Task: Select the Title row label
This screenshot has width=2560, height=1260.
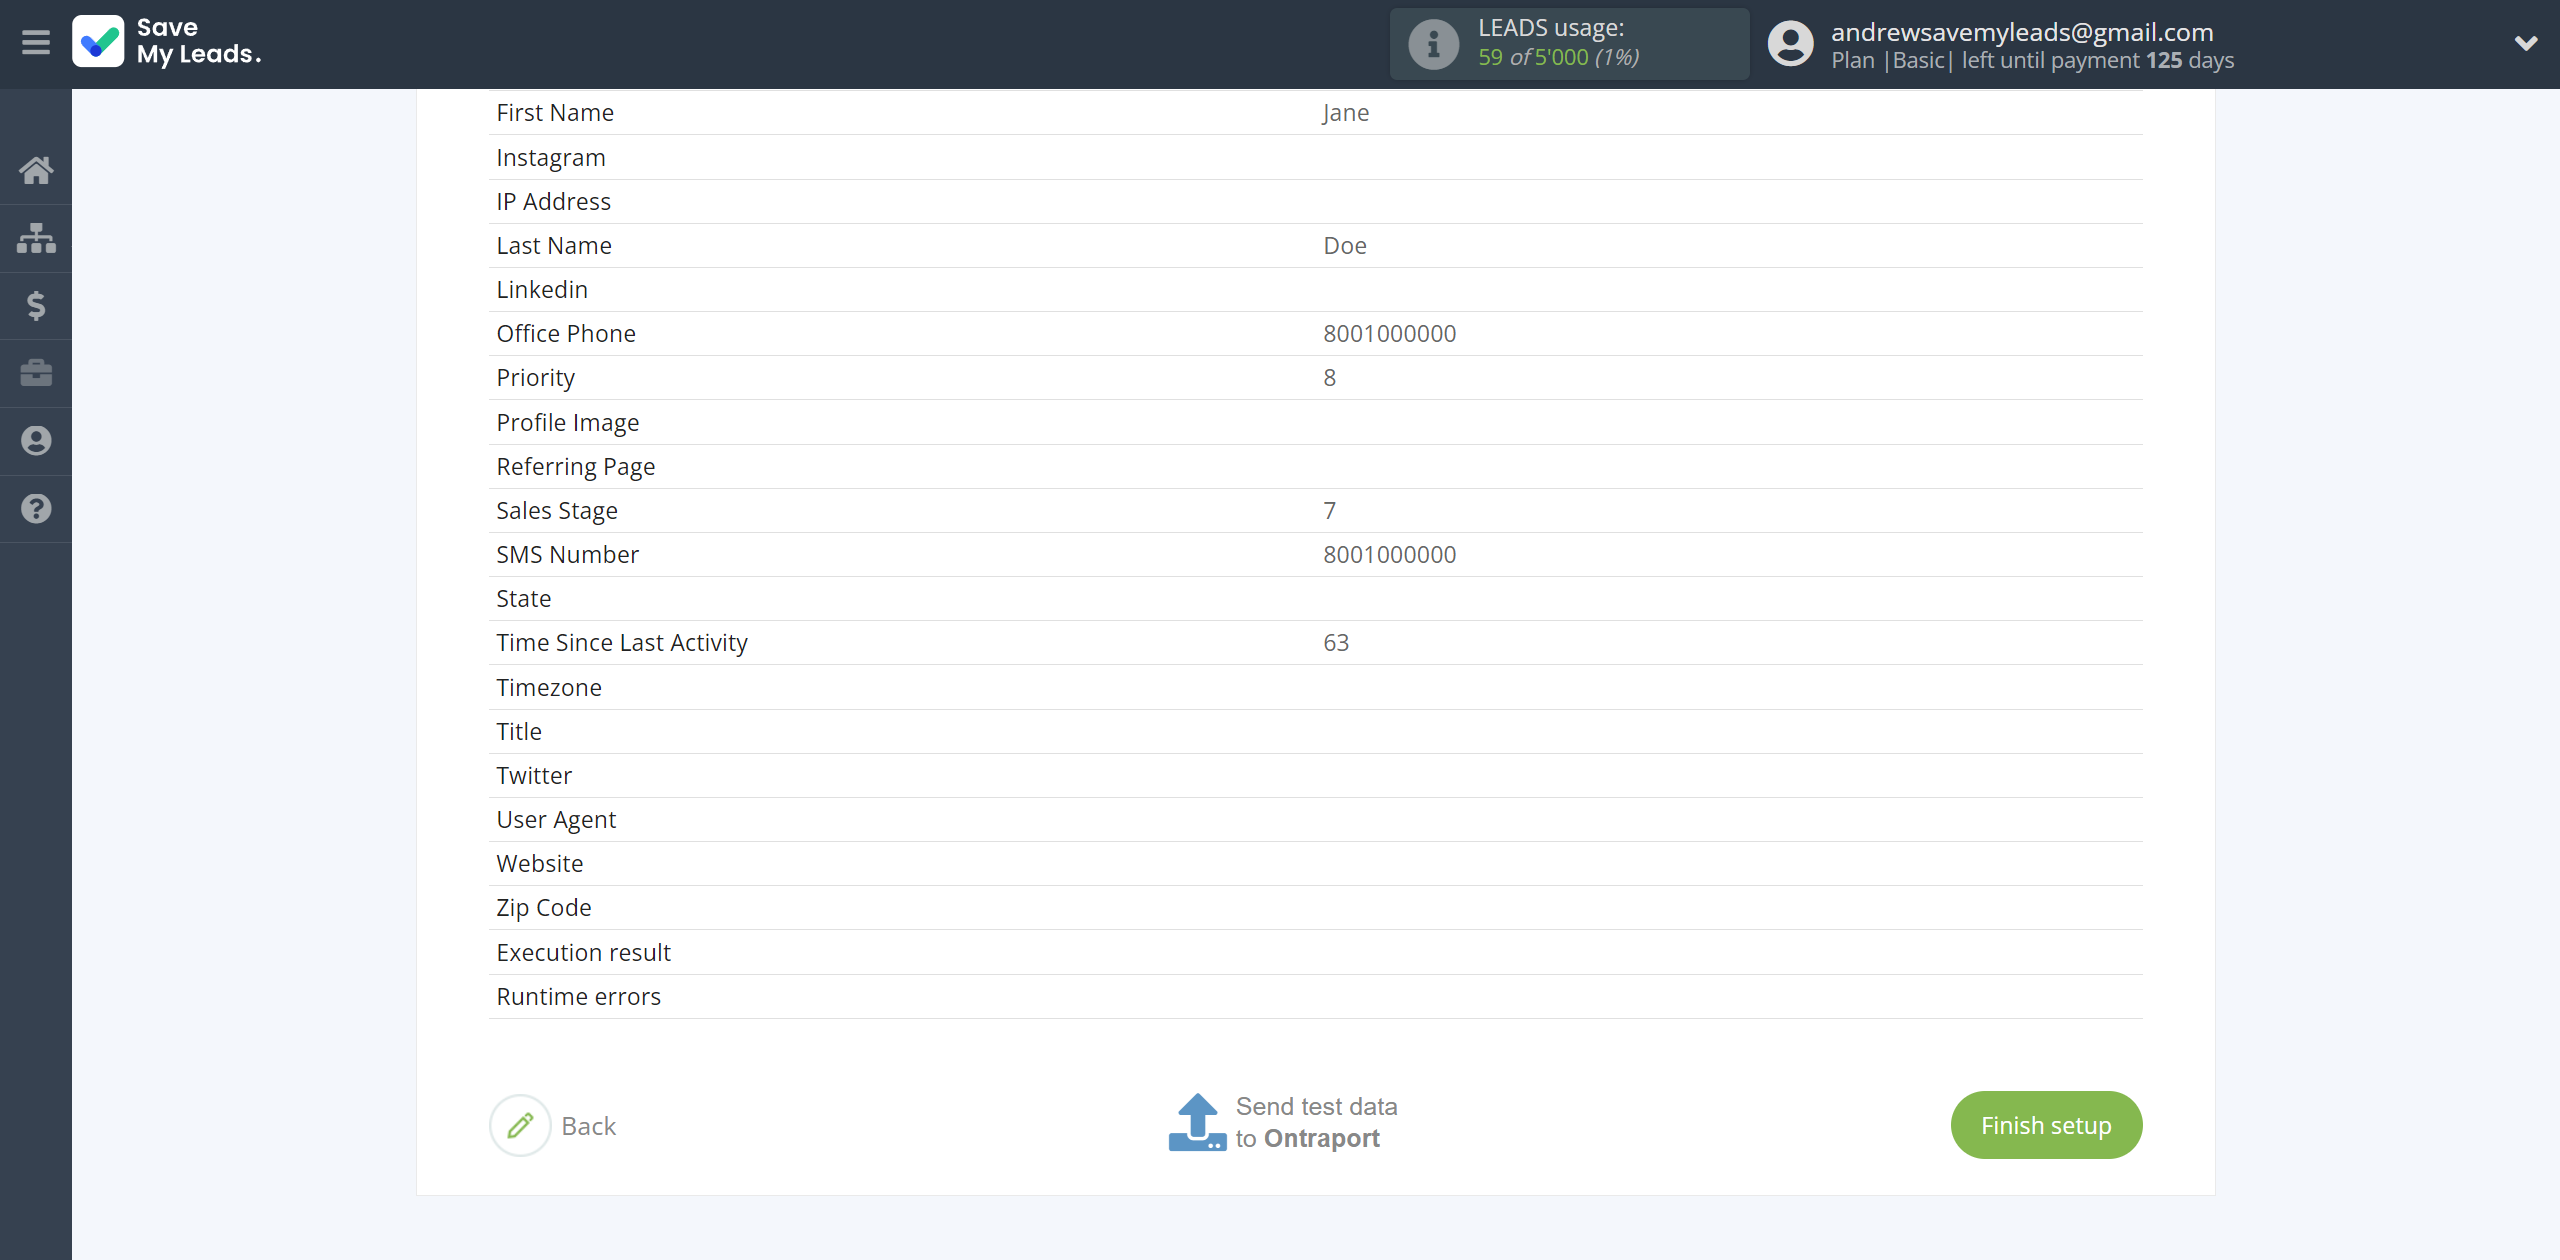Action: pos(519,732)
